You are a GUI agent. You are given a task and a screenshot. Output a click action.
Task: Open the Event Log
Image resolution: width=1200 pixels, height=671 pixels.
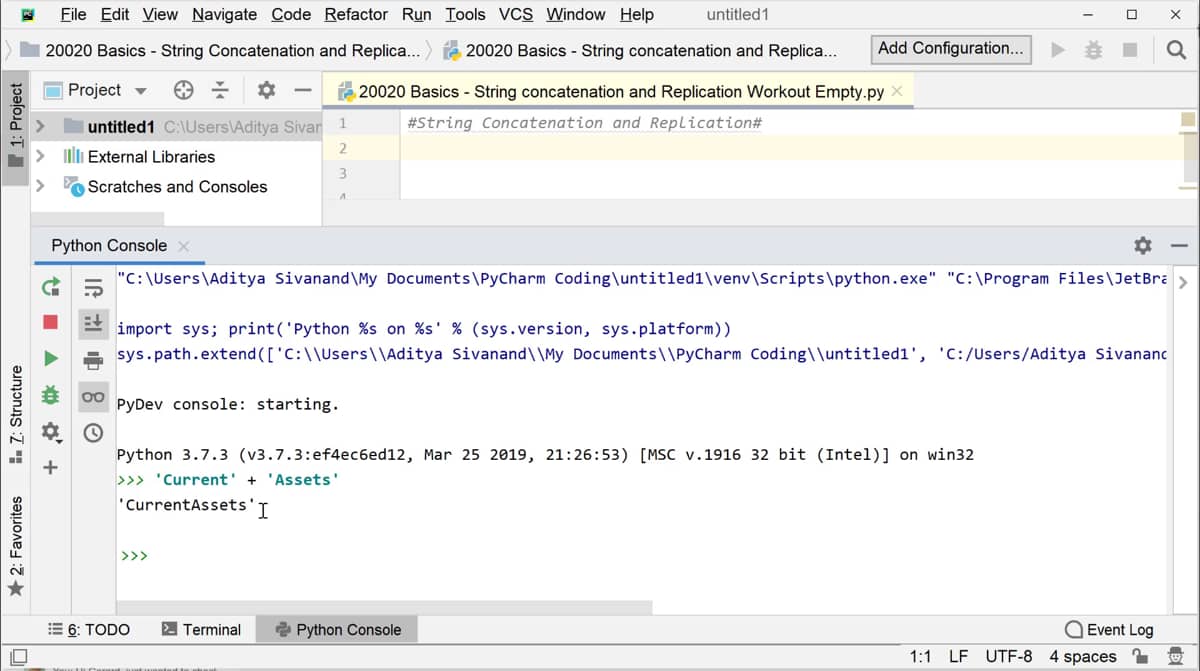(x=1109, y=630)
